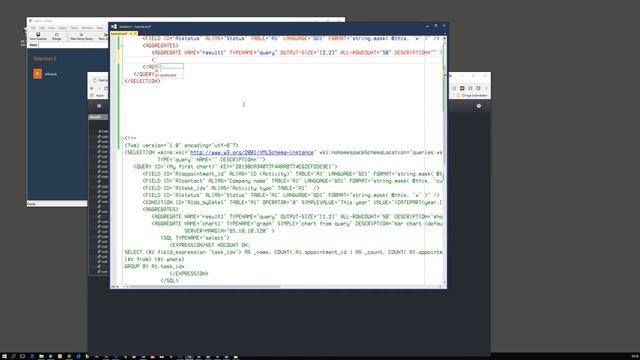Open the w3.org XMLSchema-instance hyperlink in the code
This screenshot has height=360, width=640.
pos(251,152)
